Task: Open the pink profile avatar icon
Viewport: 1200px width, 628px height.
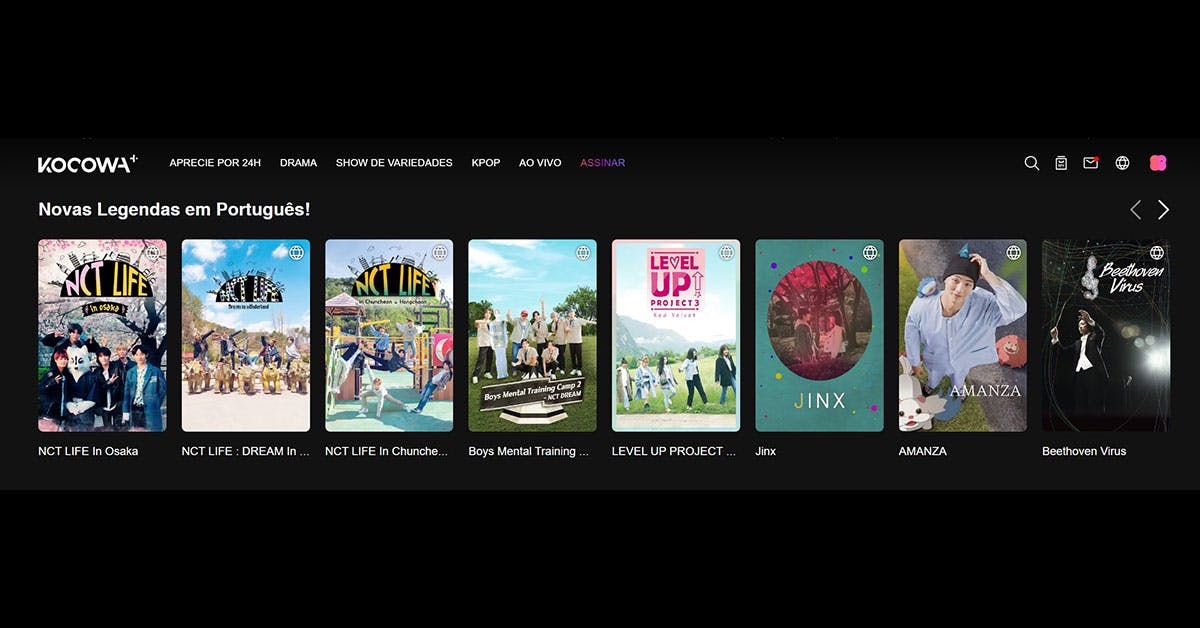Action: (1158, 163)
